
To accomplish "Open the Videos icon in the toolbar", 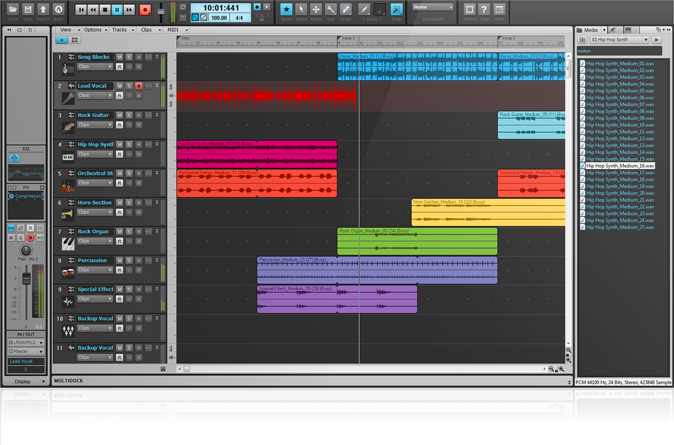I will tap(469, 9).
